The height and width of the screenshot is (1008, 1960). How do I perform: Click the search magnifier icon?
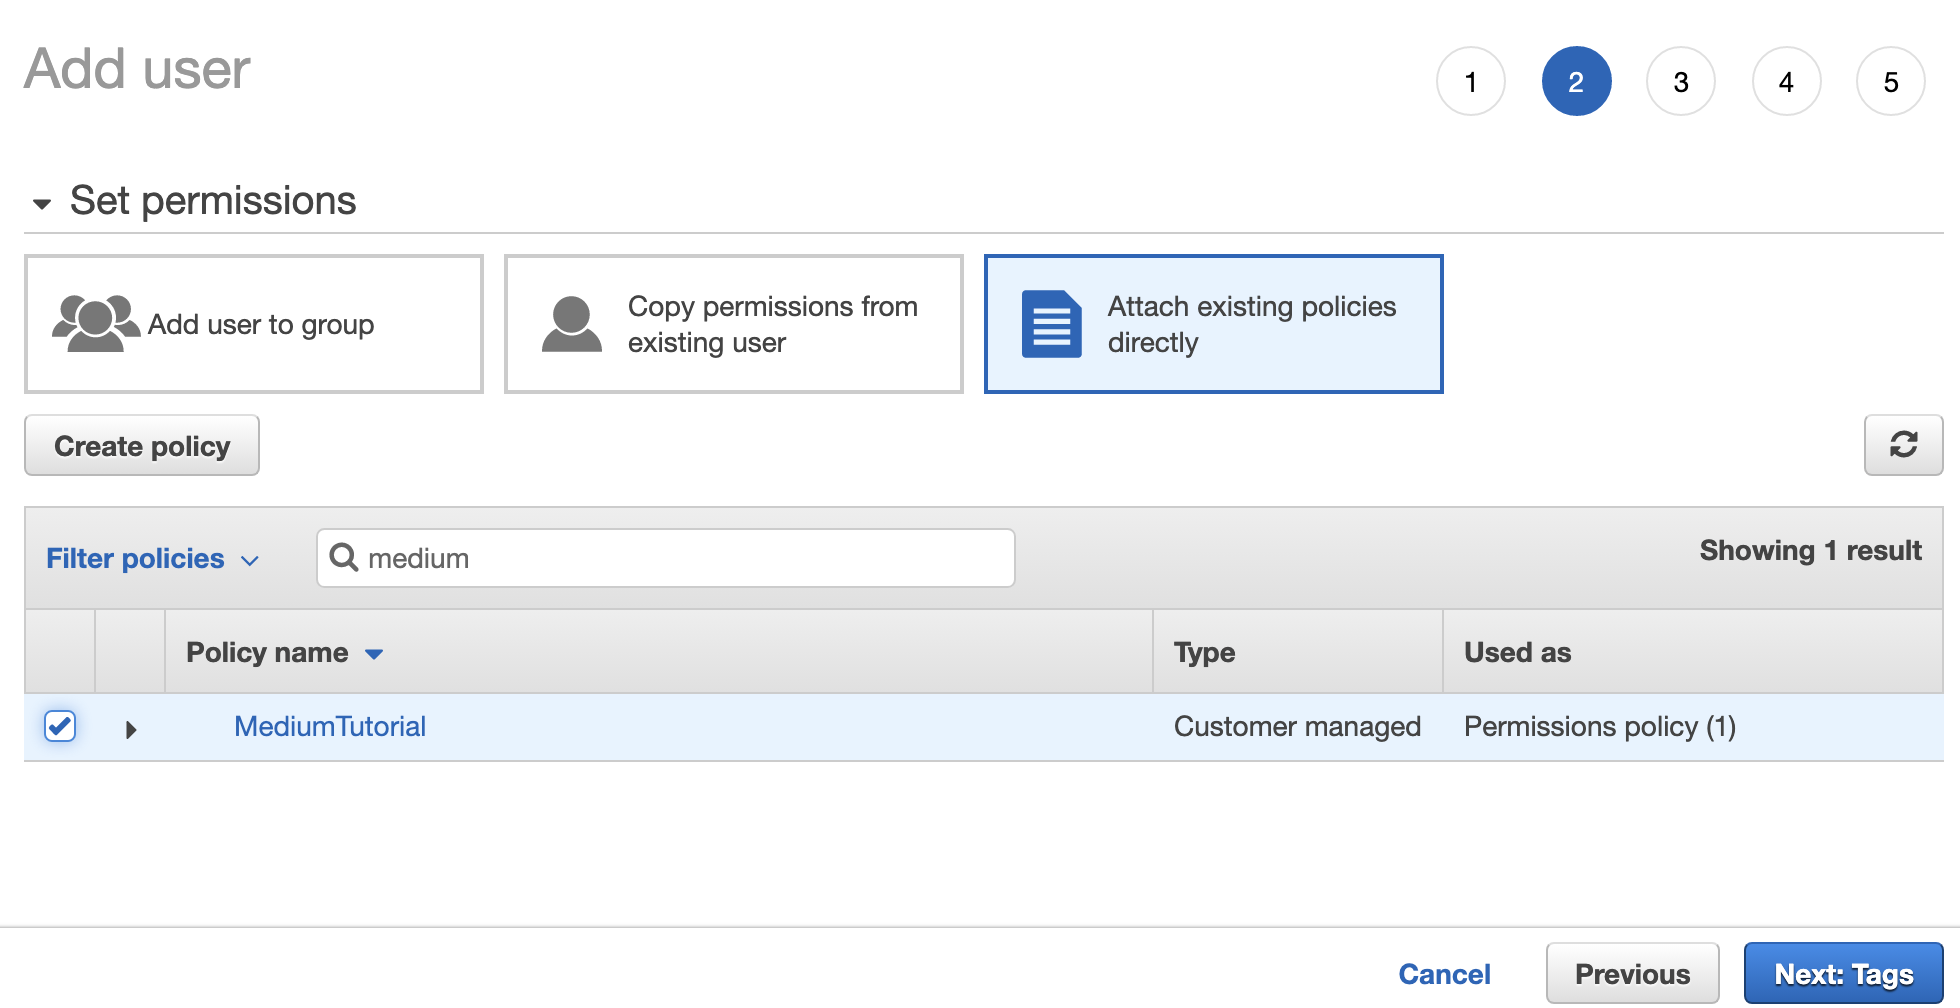tap(344, 557)
